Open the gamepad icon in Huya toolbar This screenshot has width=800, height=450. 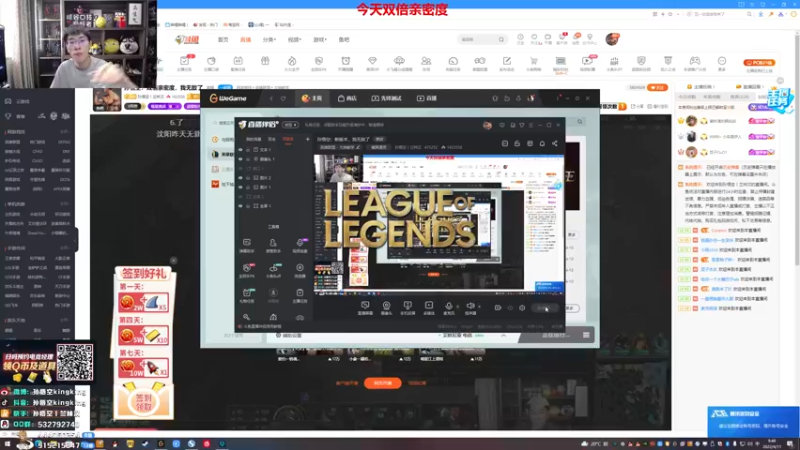click(x=695, y=61)
